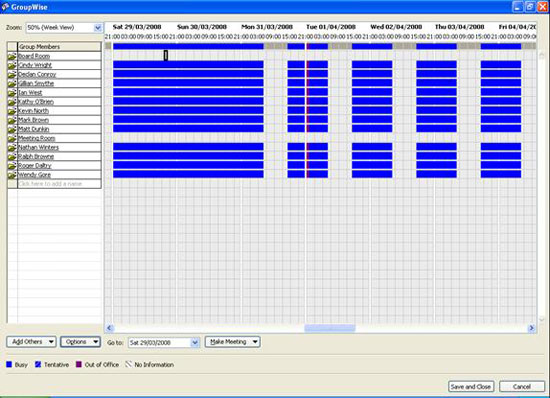550x398 pixels.
Task: Click the Sat 29/03/2008 date header
Action: [137, 27]
